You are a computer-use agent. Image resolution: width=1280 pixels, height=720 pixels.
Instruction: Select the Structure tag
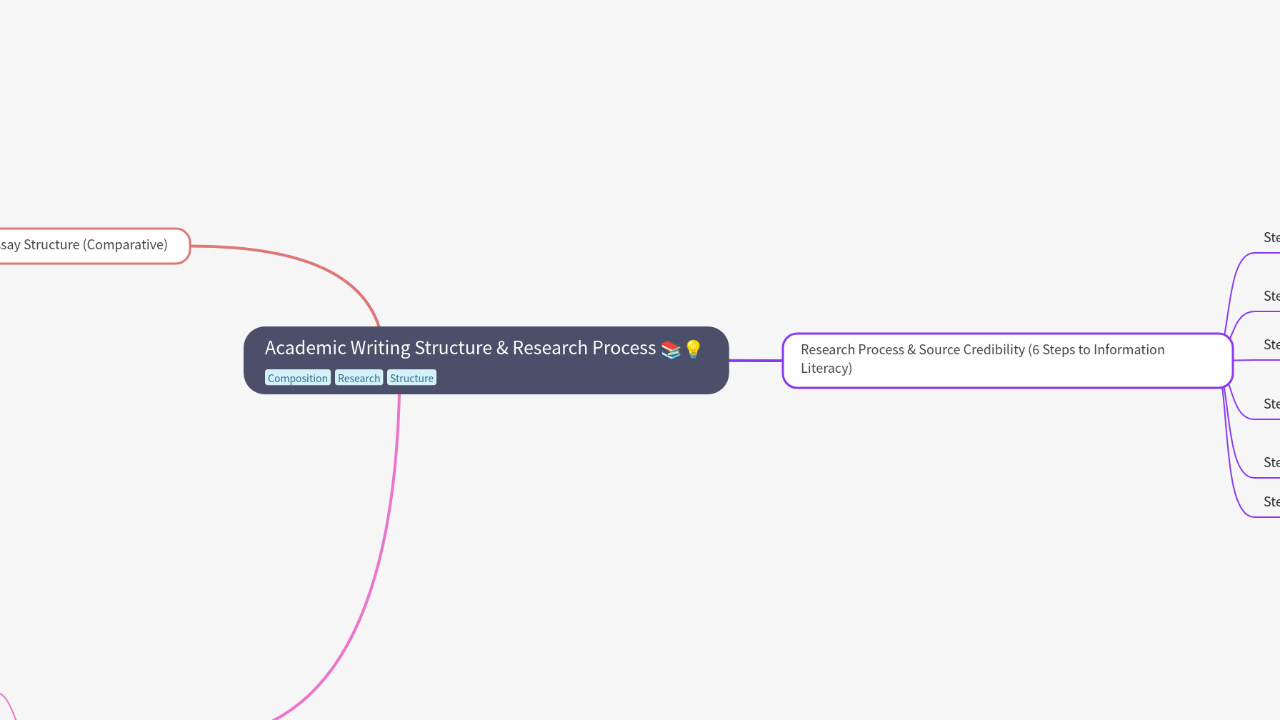pos(412,378)
